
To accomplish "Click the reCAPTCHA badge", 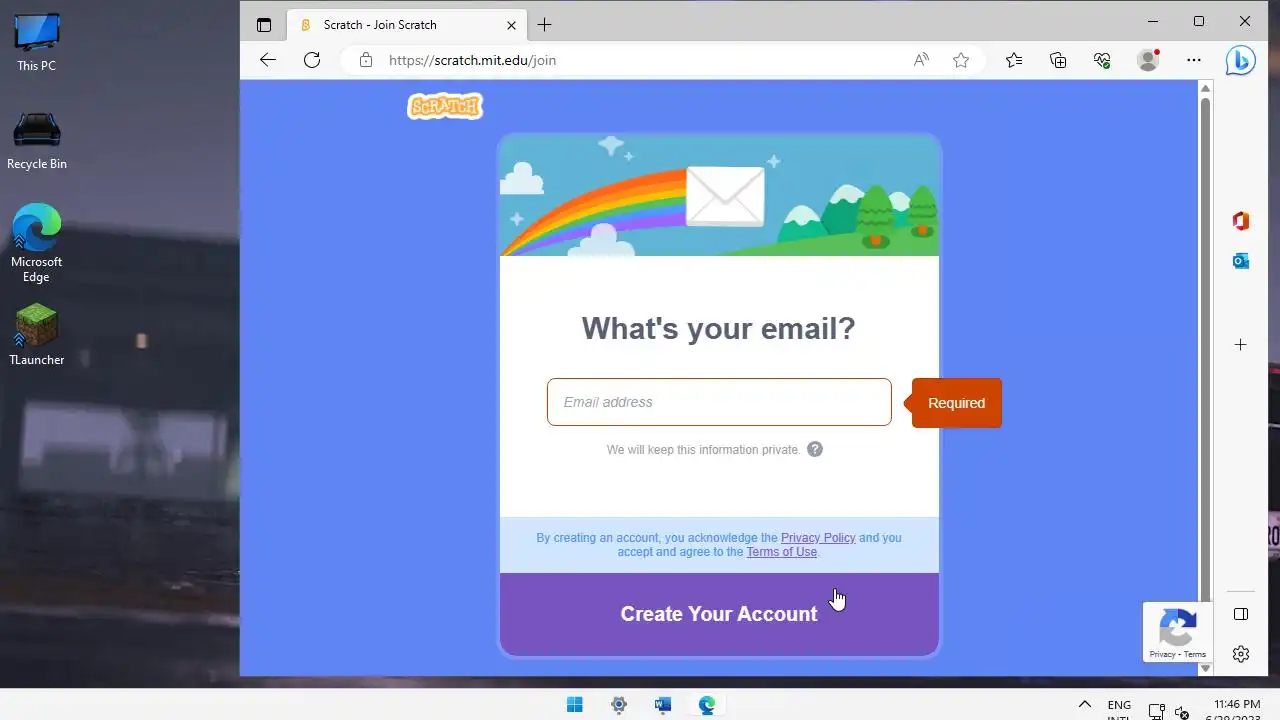I will [x=1177, y=632].
